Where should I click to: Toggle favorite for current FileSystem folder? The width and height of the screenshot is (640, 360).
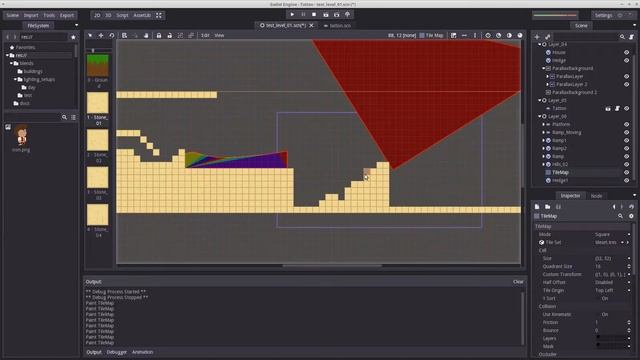[x=73, y=37]
